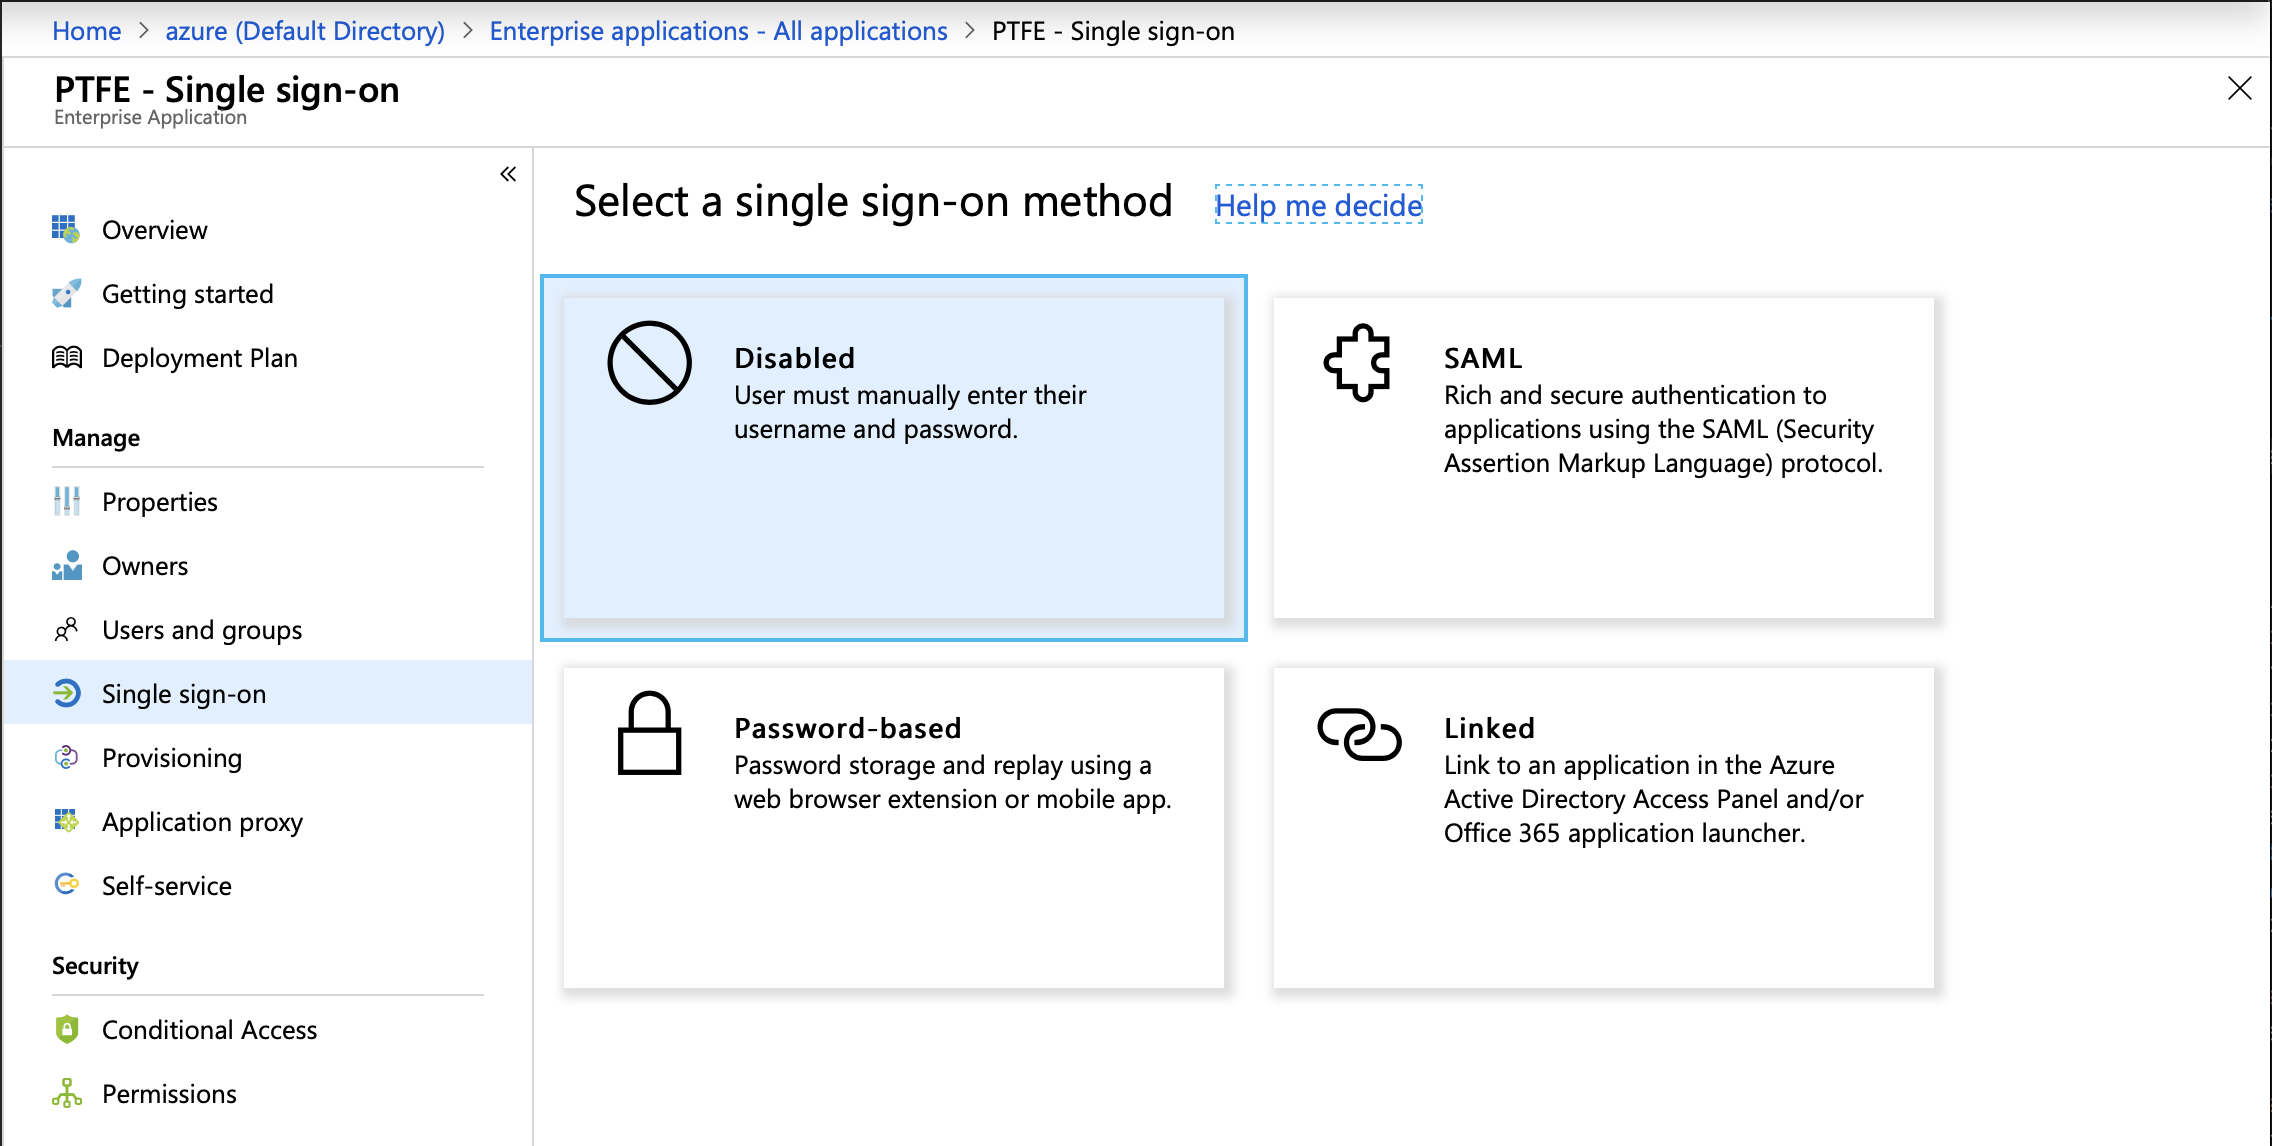Open the Deployment Plan page

coord(267,358)
